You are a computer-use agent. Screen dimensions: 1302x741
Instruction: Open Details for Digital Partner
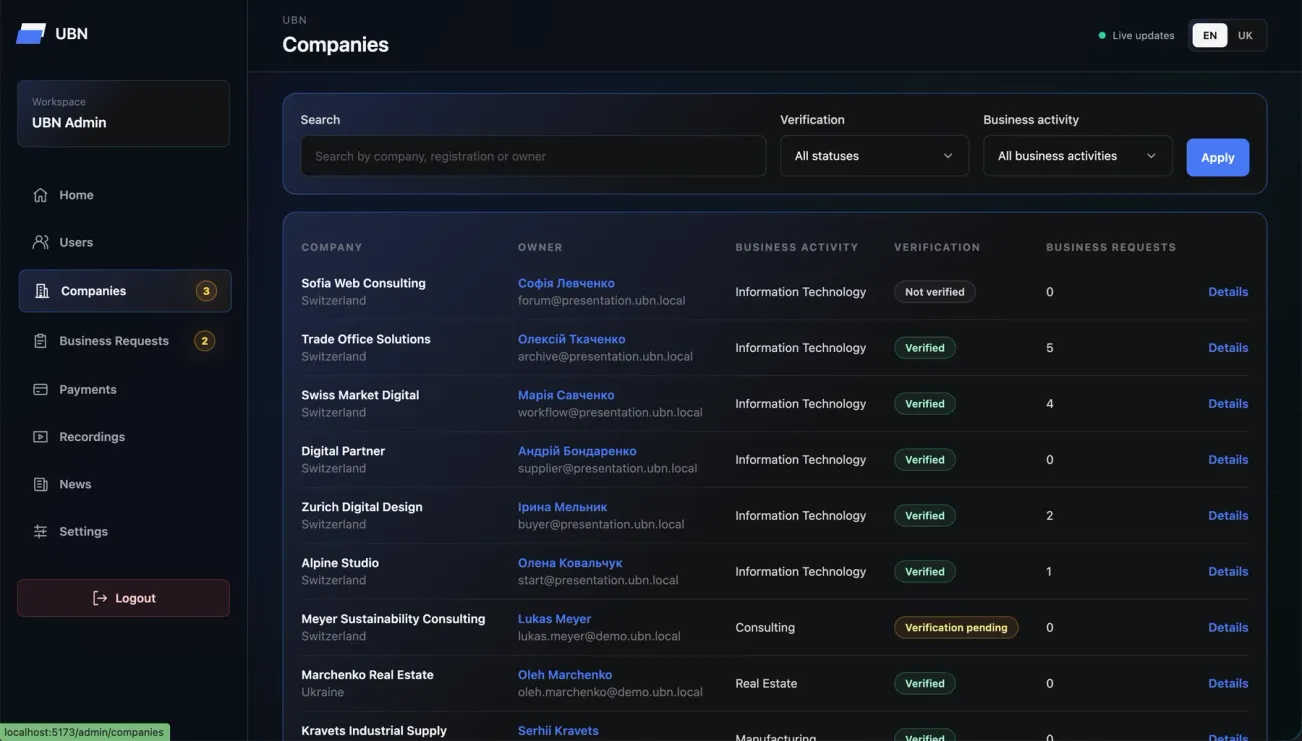coord(1228,460)
